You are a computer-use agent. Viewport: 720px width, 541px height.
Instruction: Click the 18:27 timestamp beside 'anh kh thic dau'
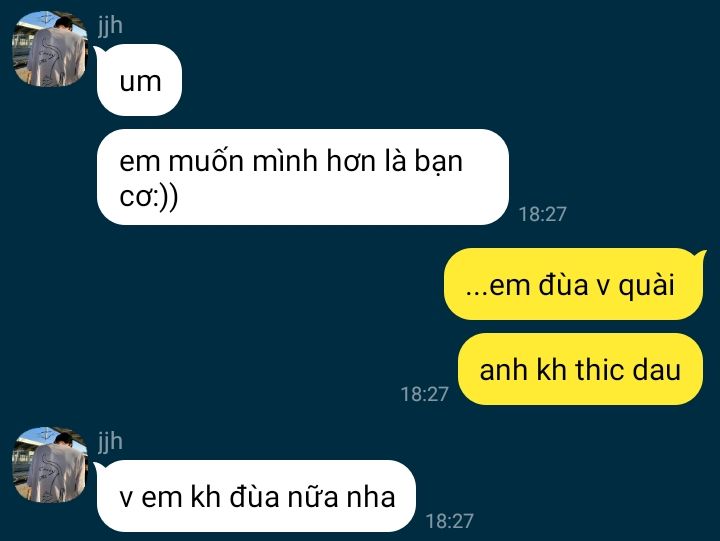click(x=424, y=394)
